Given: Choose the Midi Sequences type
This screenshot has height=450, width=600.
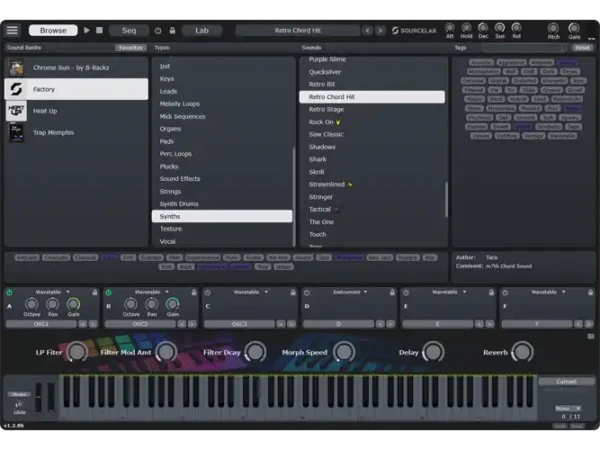Looking at the screenshot, I should pyautogui.click(x=222, y=116).
